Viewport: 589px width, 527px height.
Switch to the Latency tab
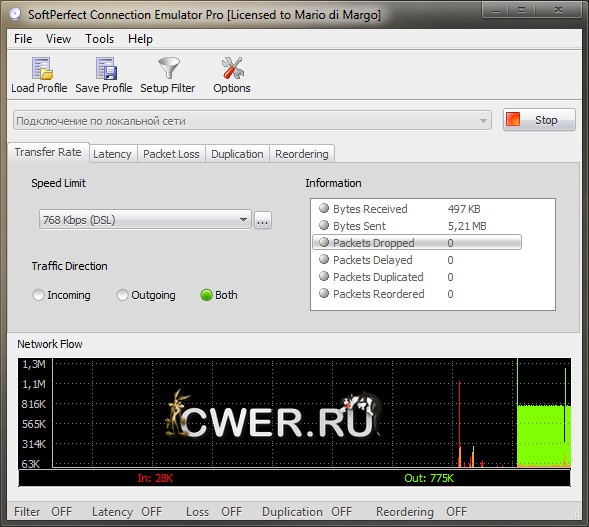(x=112, y=154)
